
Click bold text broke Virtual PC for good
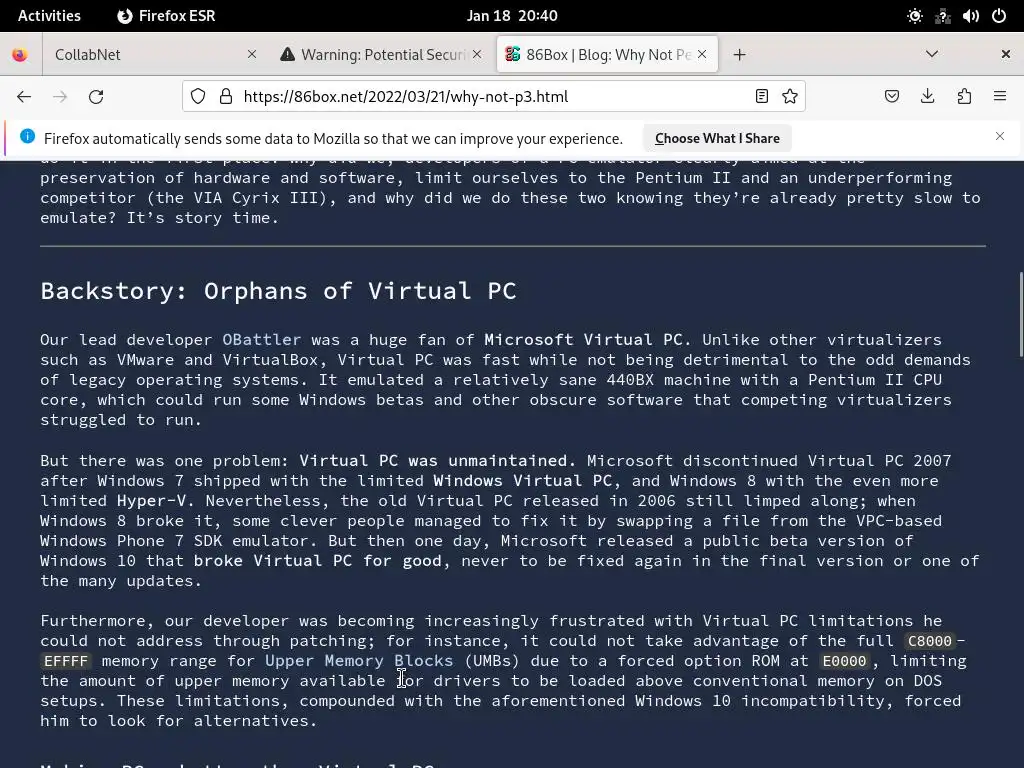[x=317, y=561]
